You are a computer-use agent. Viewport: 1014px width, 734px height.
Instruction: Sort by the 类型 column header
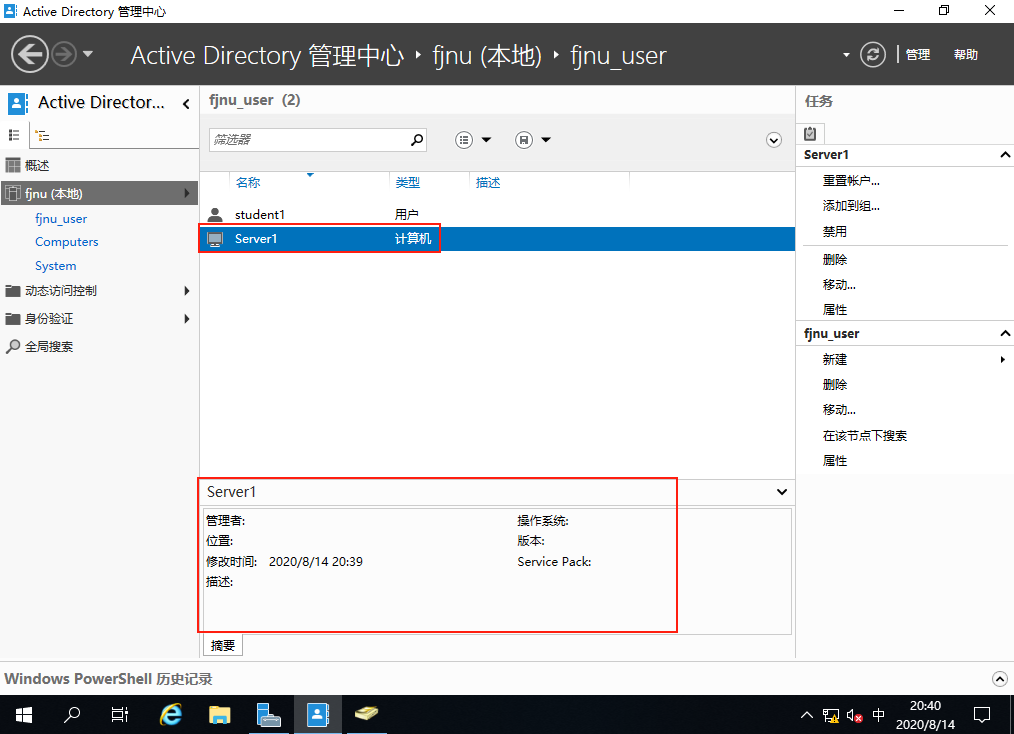pyautogui.click(x=408, y=182)
